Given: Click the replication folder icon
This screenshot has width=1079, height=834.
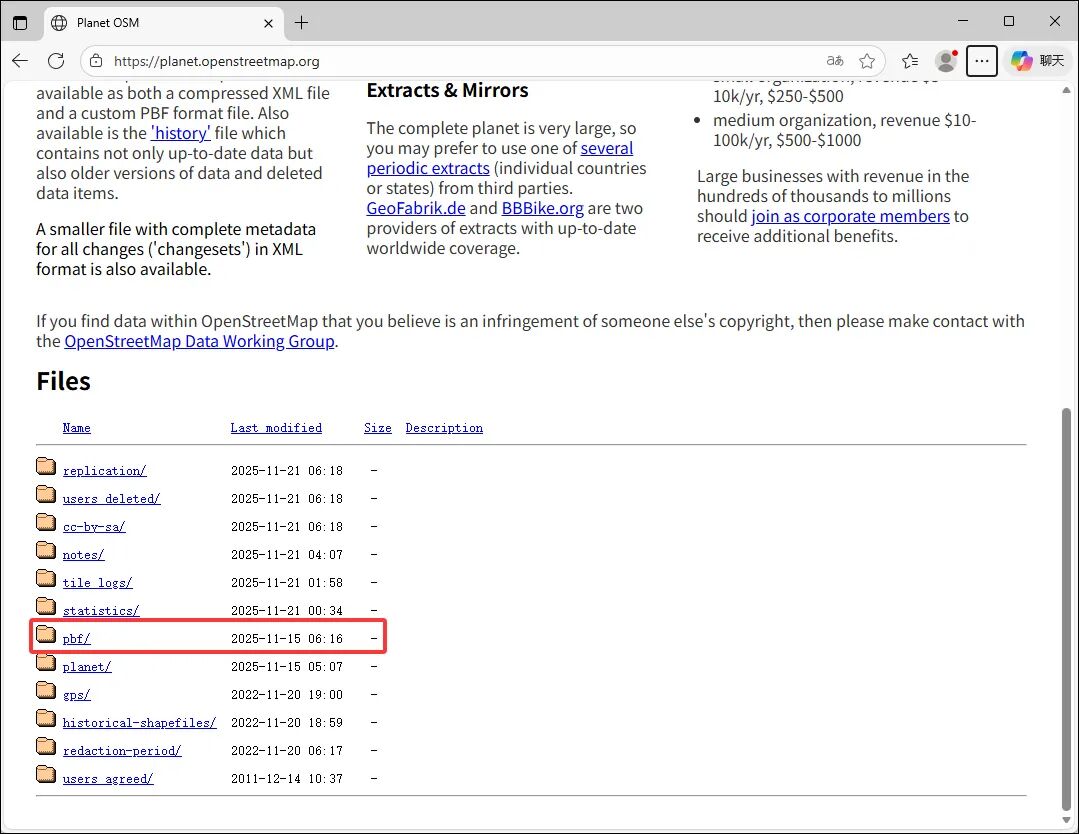Looking at the screenshot, I should 46,467.
